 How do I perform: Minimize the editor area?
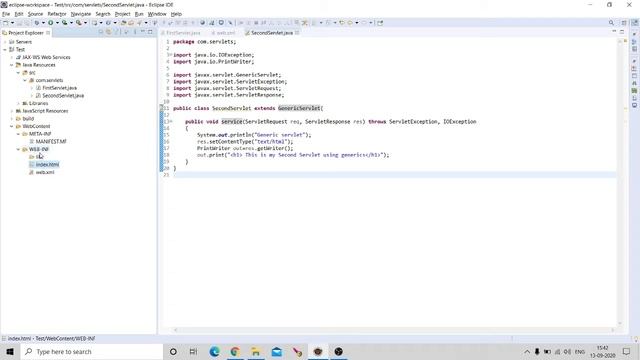(614, 32)
